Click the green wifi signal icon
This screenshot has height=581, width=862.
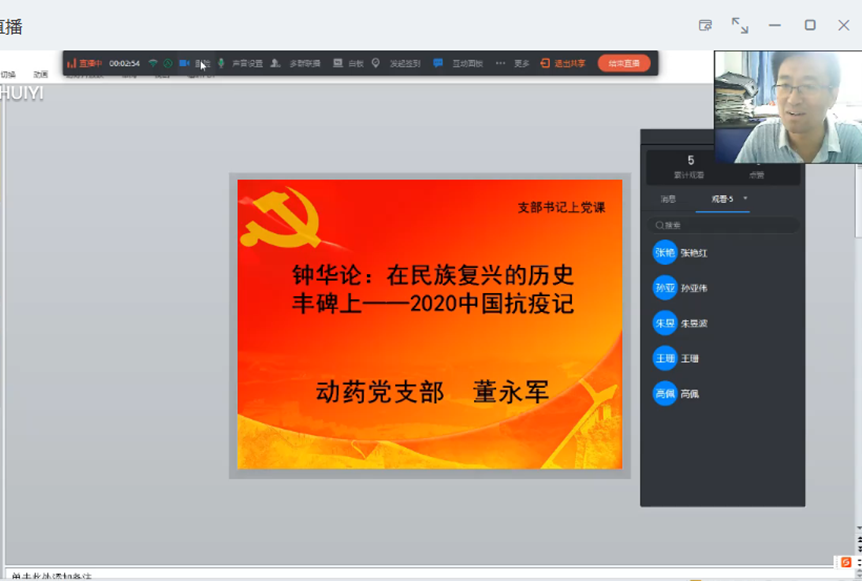coord(153,63)
